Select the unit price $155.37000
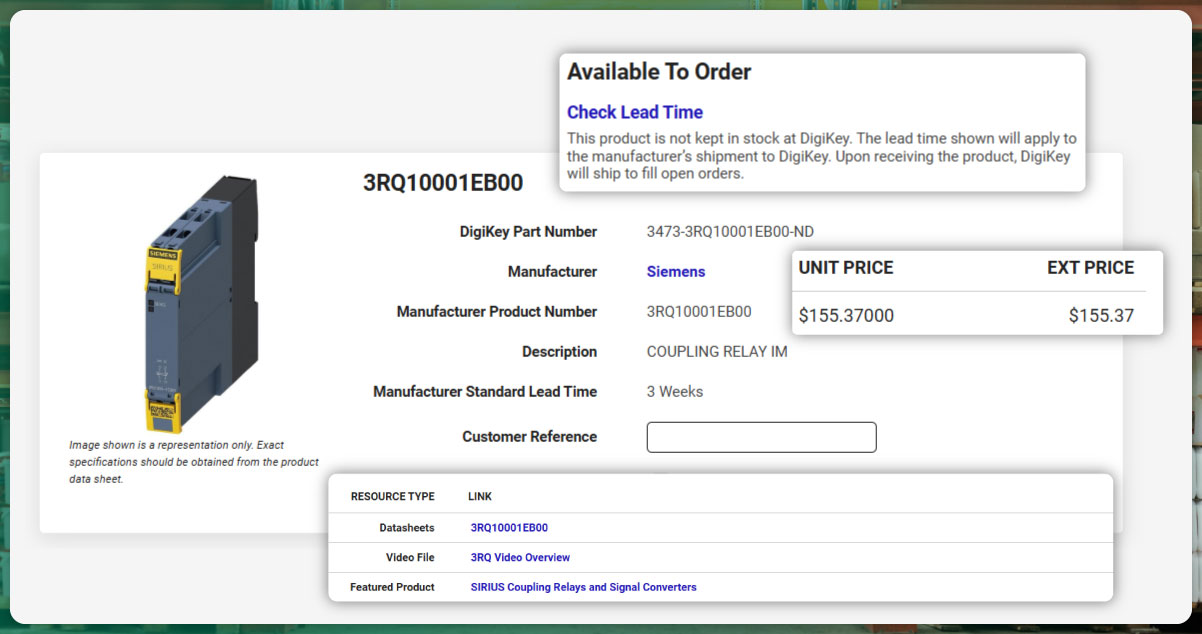The image size is (1202, 634). click(x=846, y=316)
